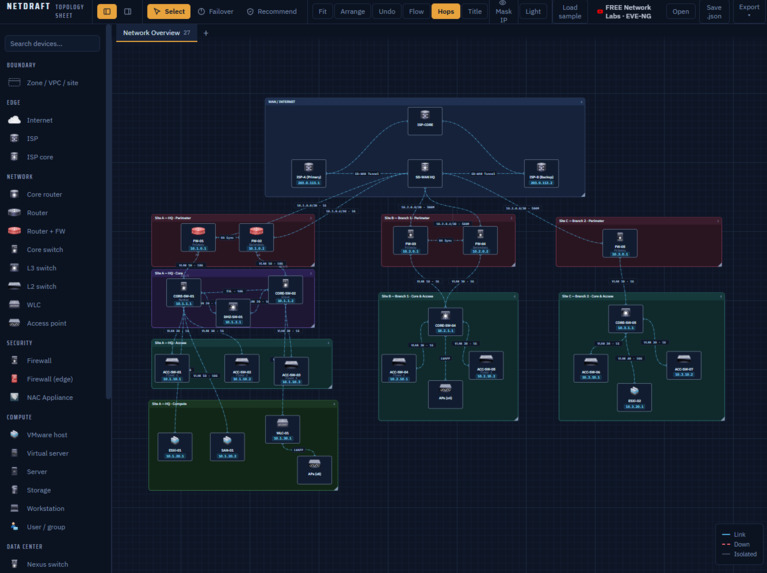Pick the Server device in palette

[x=53, y=472]
